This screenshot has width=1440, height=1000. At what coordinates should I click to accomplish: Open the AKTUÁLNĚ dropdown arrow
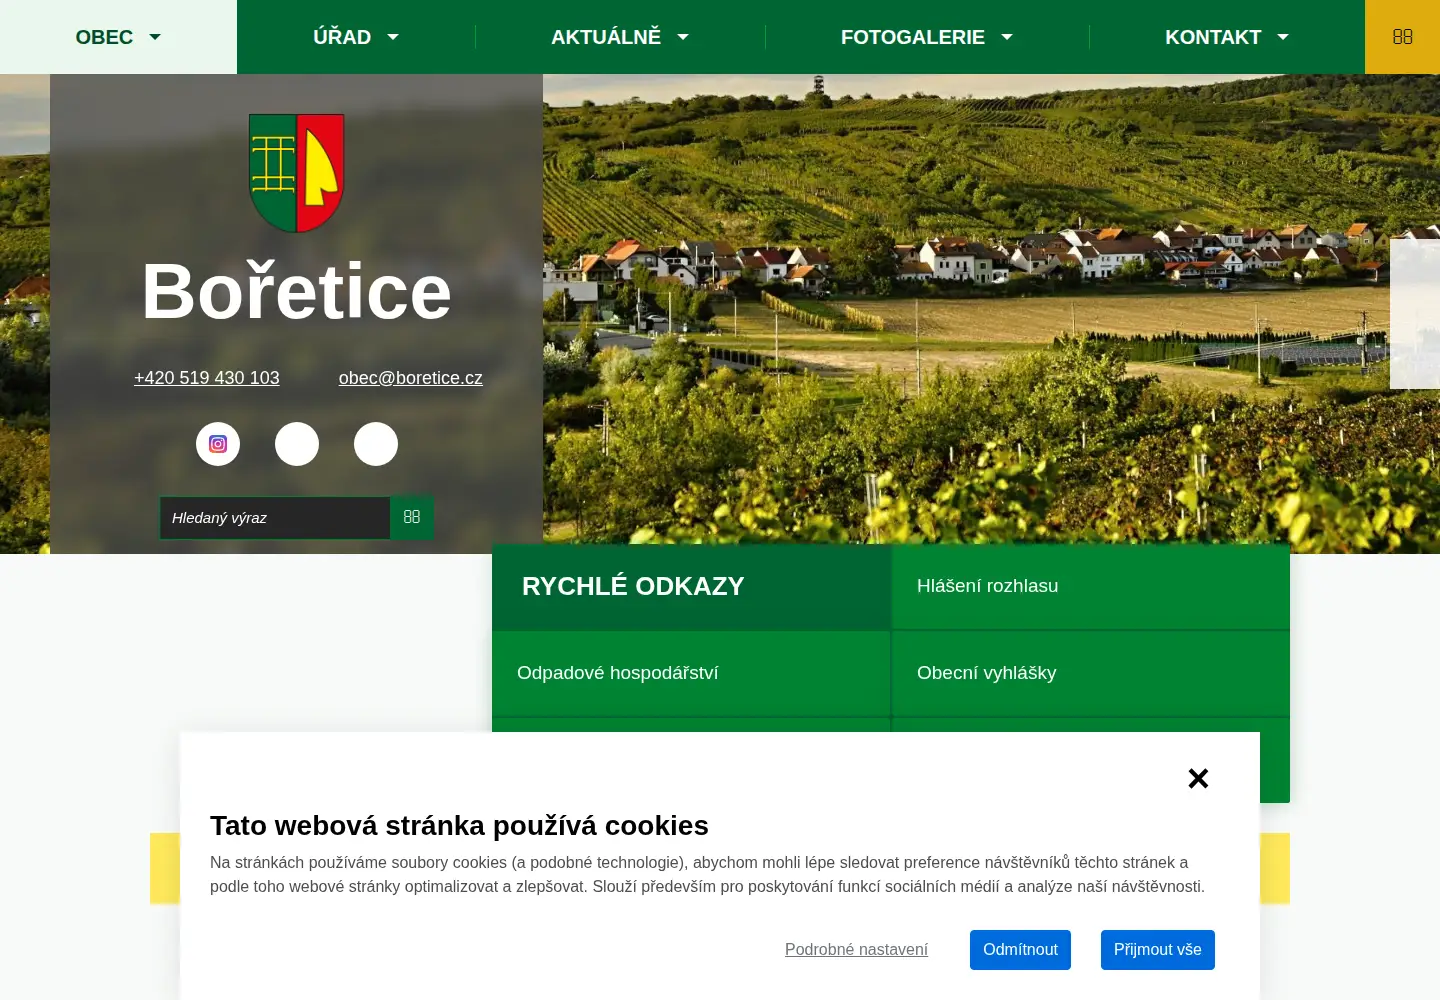pos(683,37)
